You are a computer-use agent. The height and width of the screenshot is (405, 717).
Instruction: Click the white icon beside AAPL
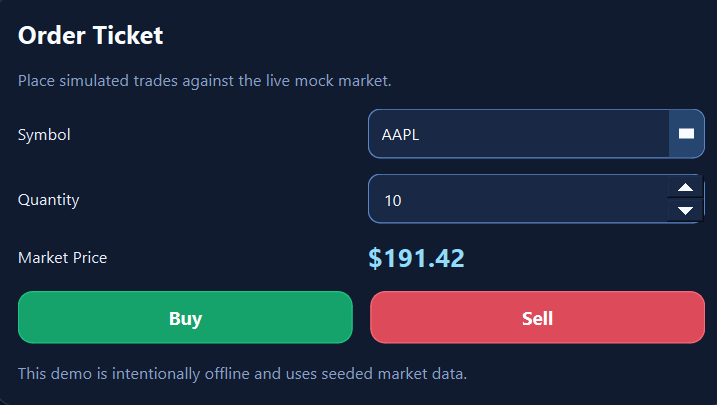pyautogui.click(x=686, y=134)
